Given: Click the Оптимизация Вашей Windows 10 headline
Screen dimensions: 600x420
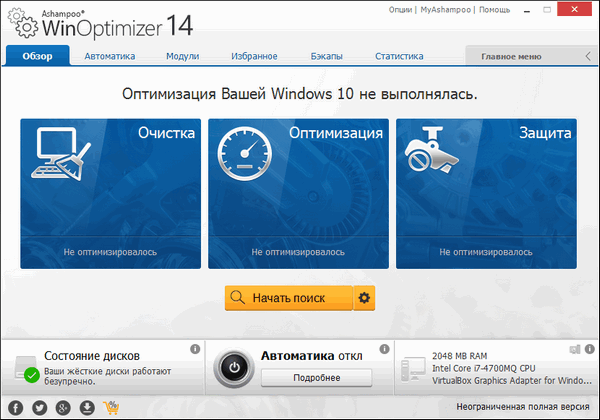Looking at the screenshot, I should 300,94.
